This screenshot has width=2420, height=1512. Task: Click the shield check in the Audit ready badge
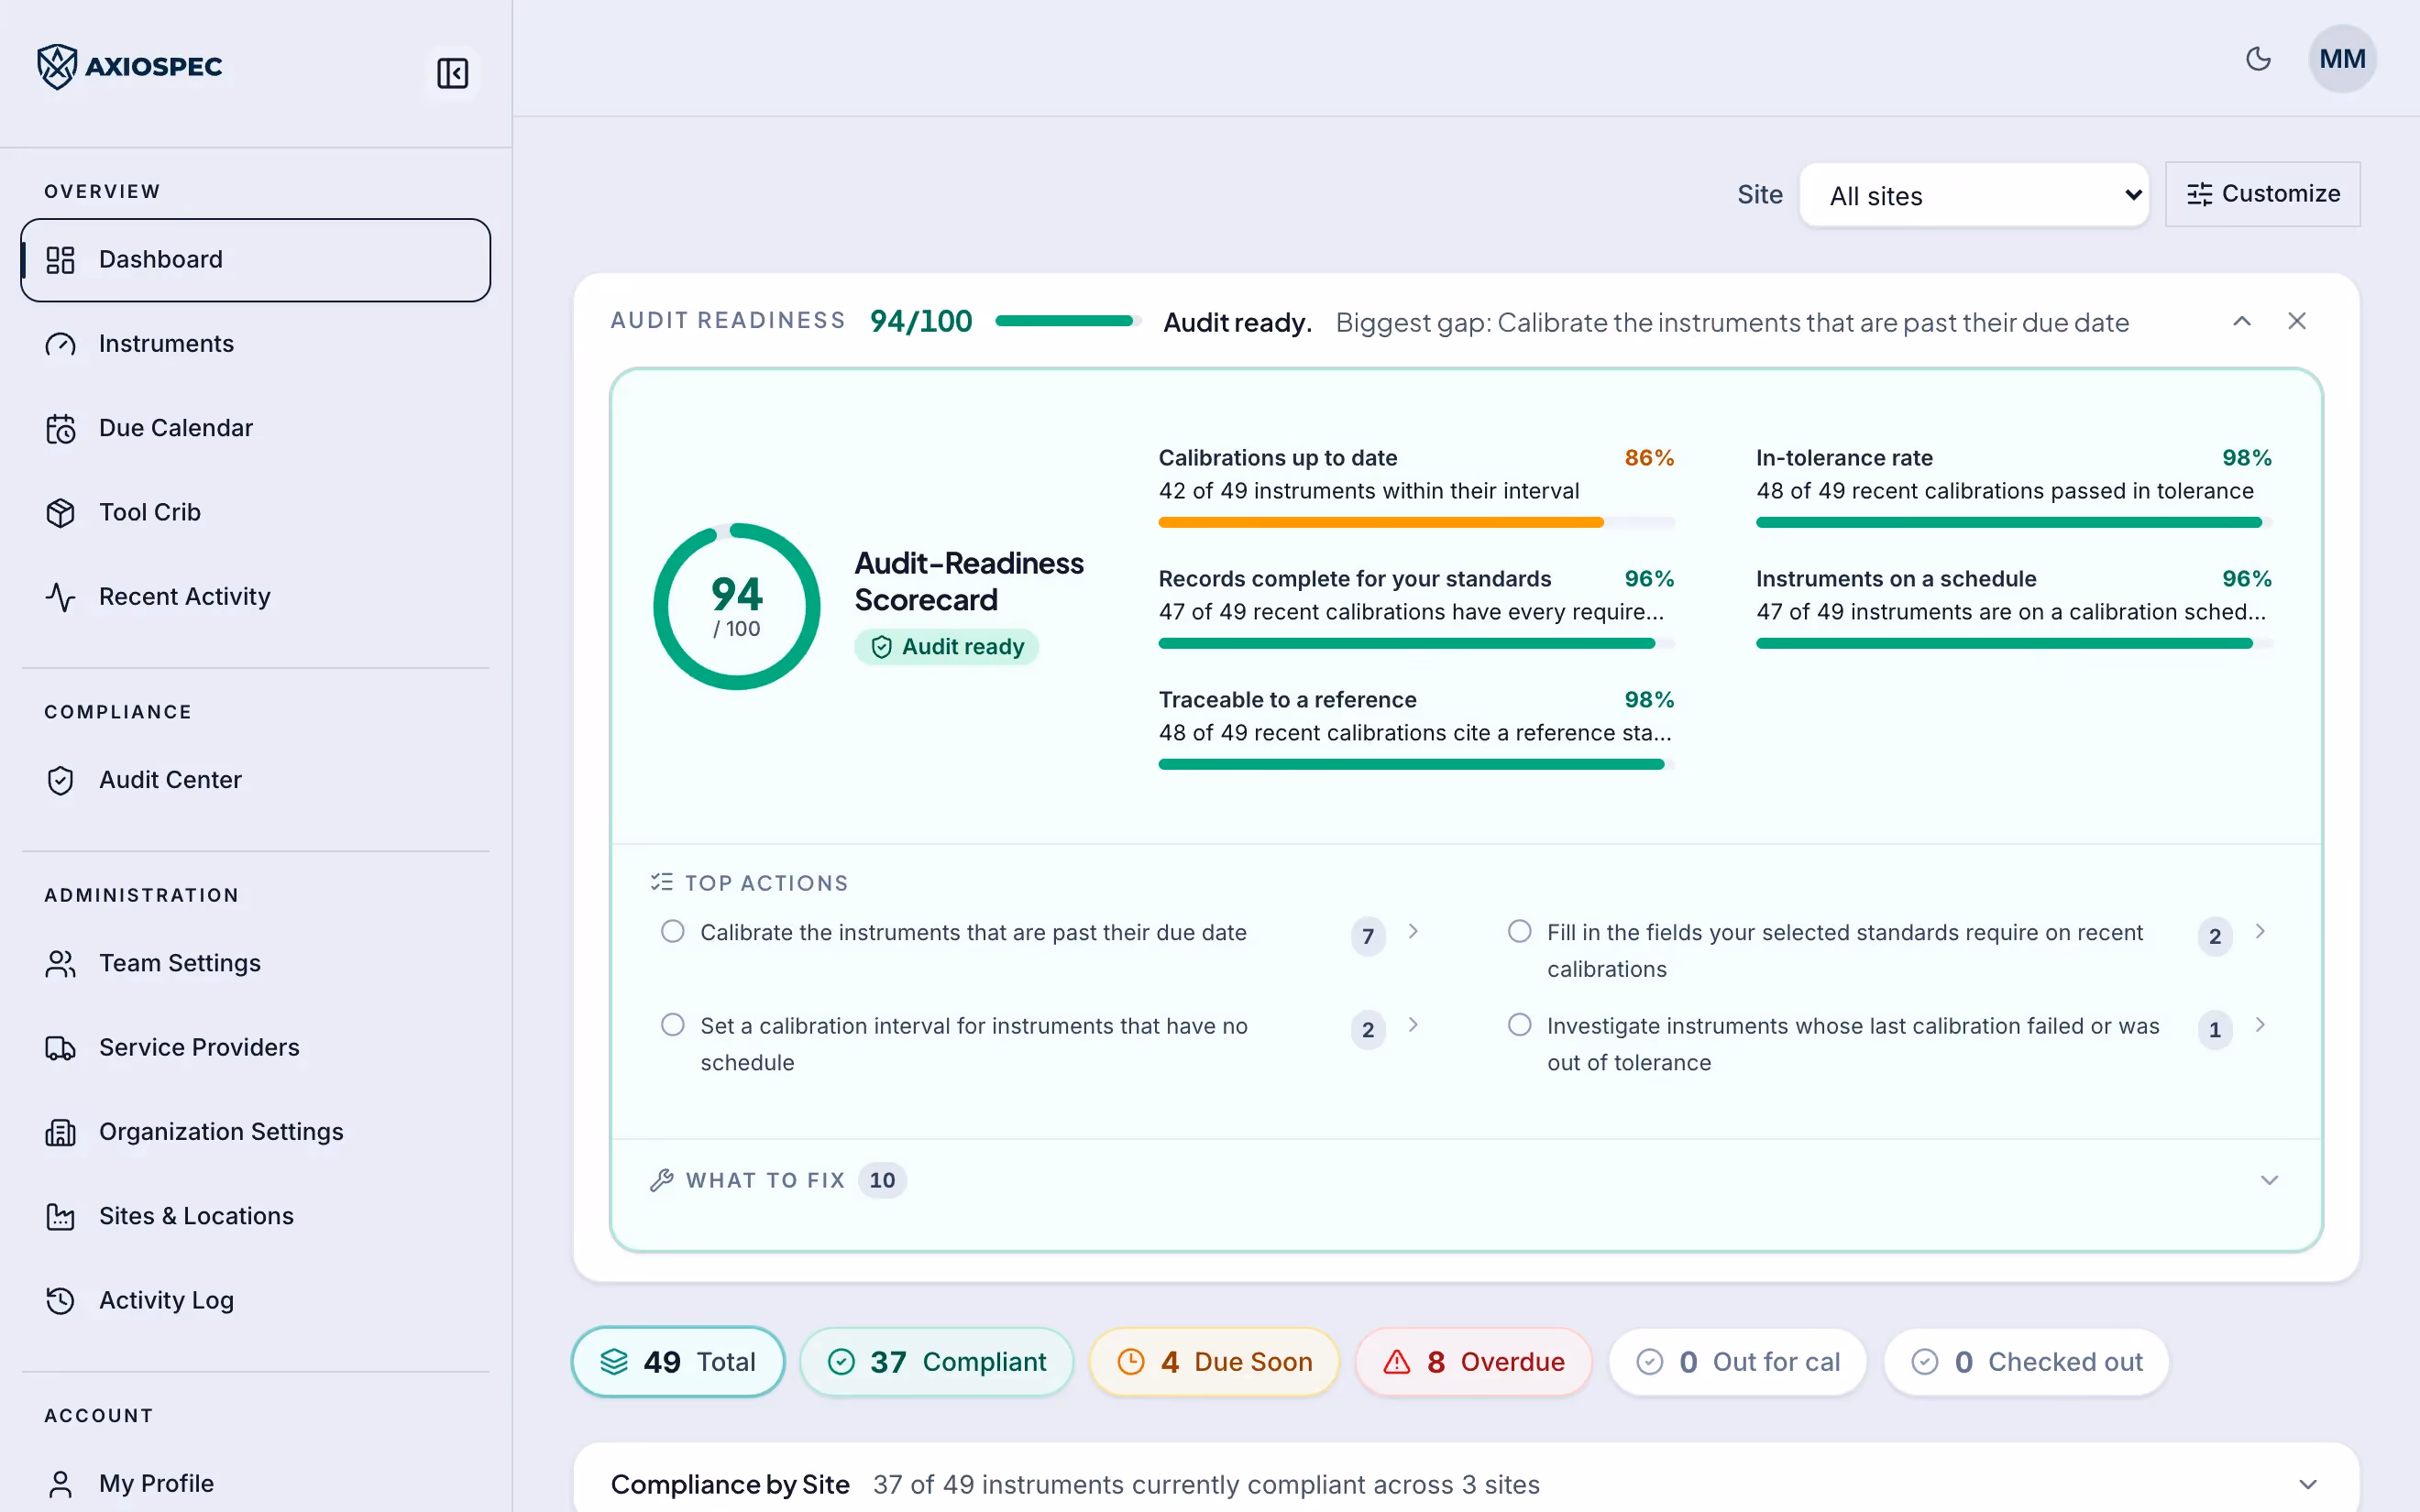881,647
